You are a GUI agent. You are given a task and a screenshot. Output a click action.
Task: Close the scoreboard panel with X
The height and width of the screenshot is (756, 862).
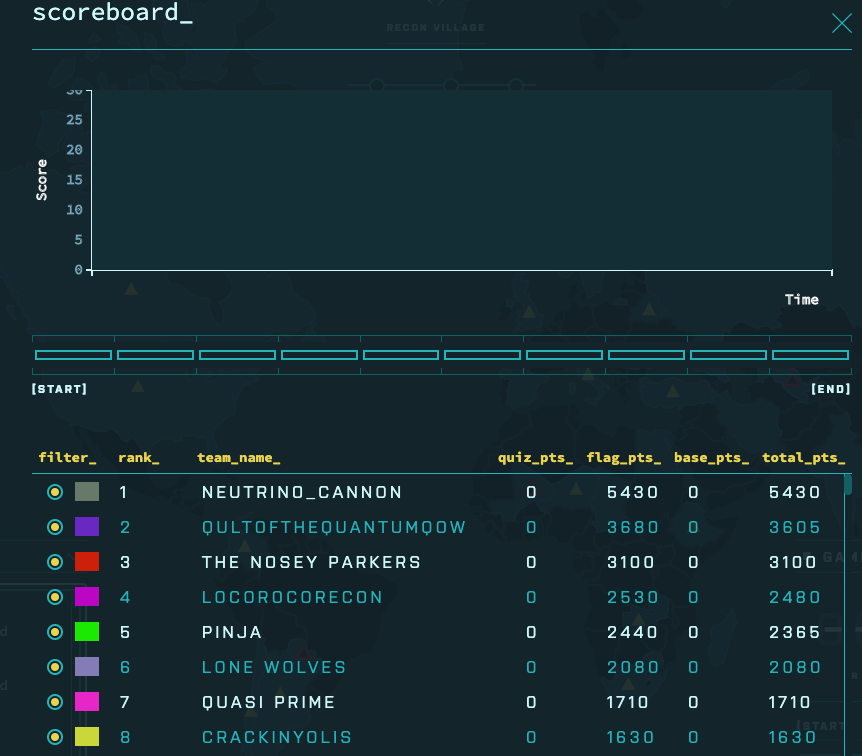[842, 24]
